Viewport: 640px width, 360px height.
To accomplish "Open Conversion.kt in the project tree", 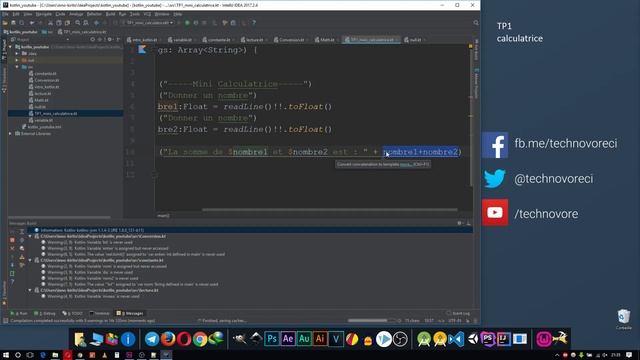I will pos(47,80).
